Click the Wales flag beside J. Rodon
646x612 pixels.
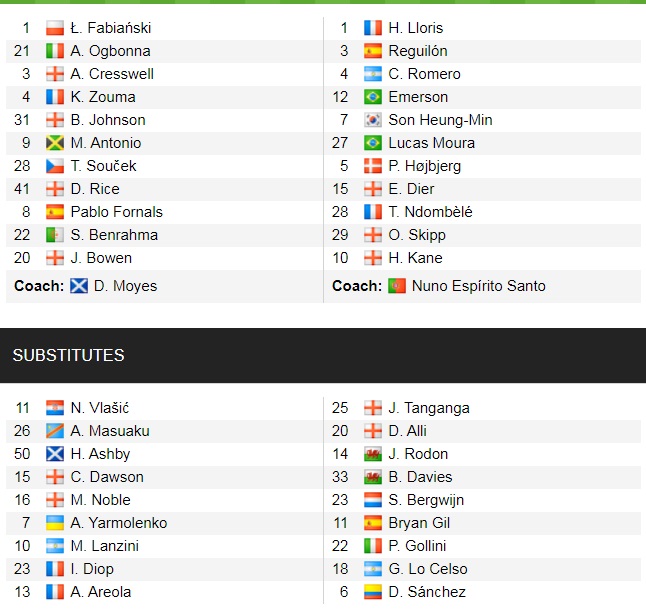(373, 454)
